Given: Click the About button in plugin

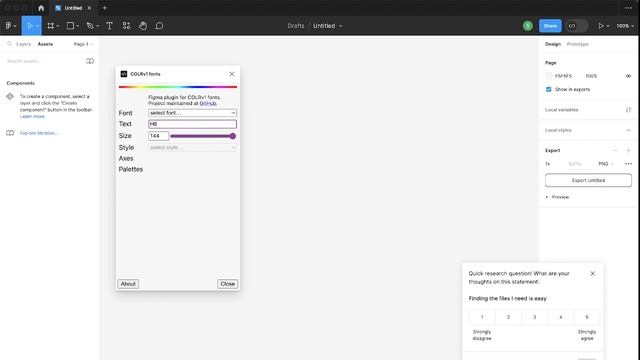Looking at the screenshot, I should click(x=128, y=284).
